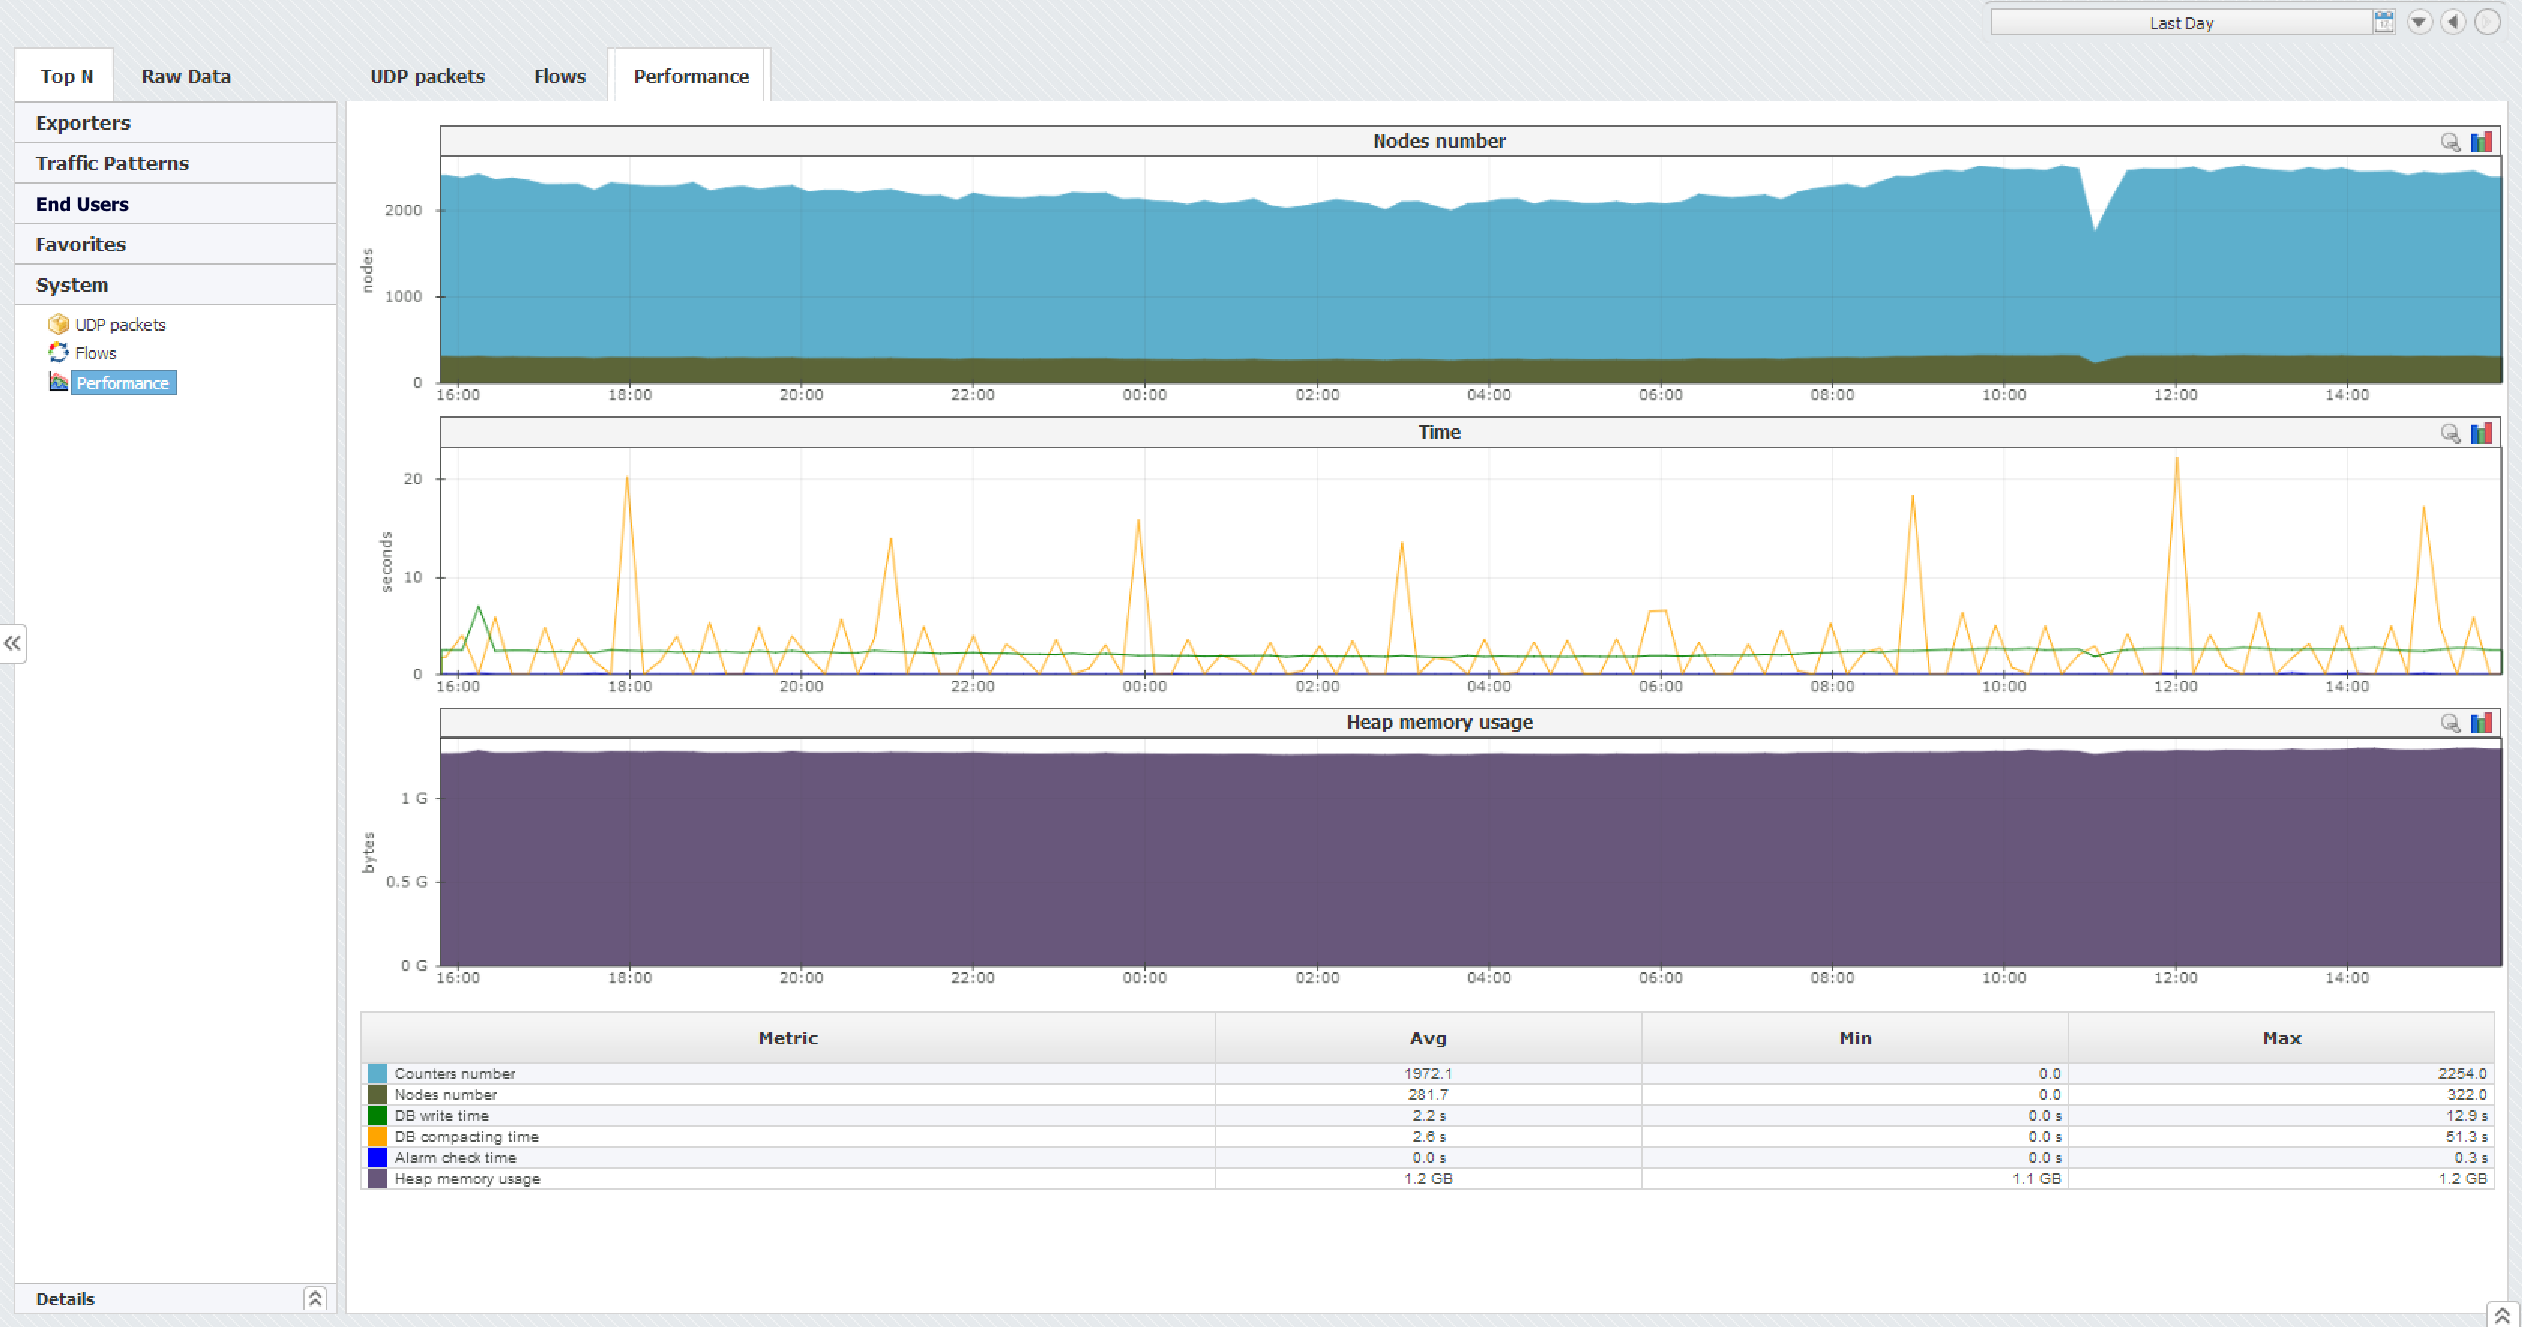Image resolution: width=2522 pixels, height=1330 pixels.
Task: Collapse the Details panel chevron
Action: click(316, 1297)
